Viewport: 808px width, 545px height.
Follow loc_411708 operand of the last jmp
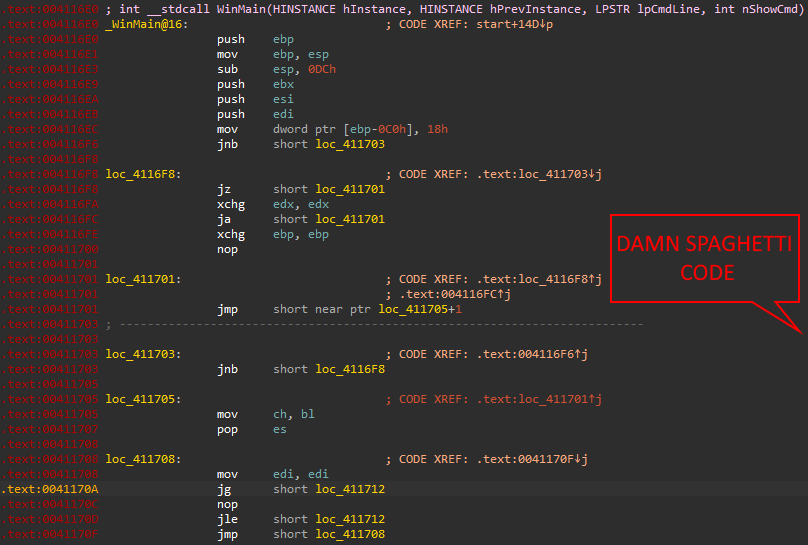(x=350, y=534)
